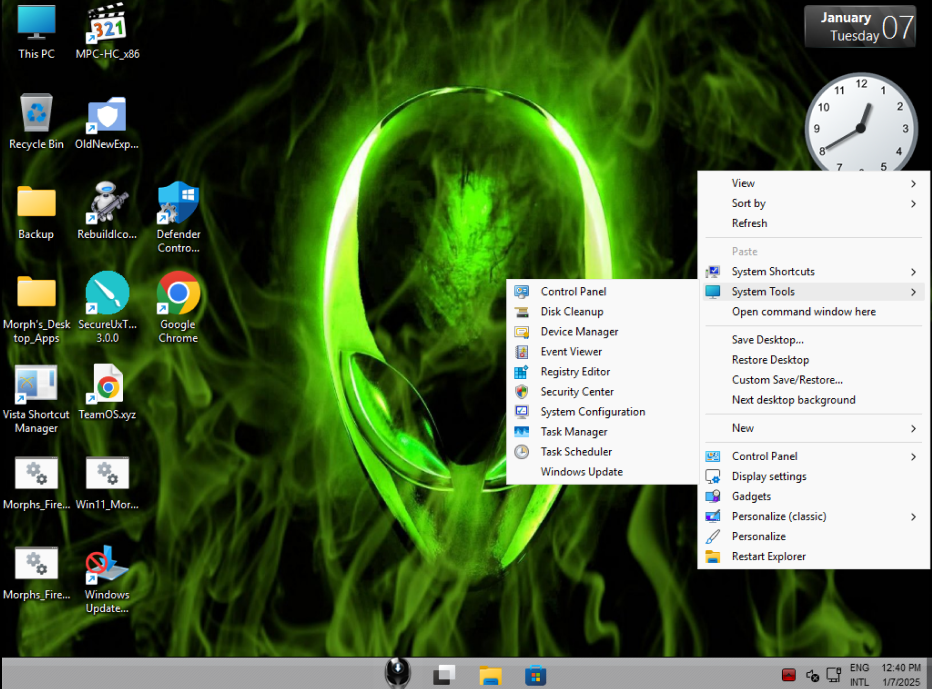Open Task Manager from the submenu
932x689 pixels.
point(603,432)
